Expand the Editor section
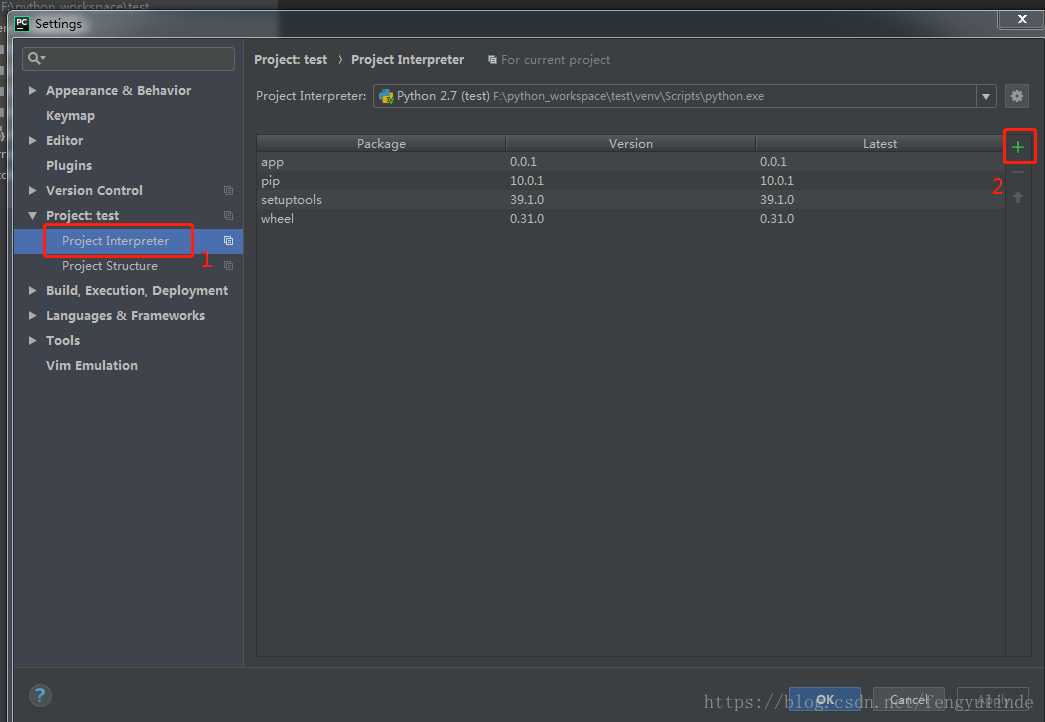 pyautogui.click(x=32, y=140)
